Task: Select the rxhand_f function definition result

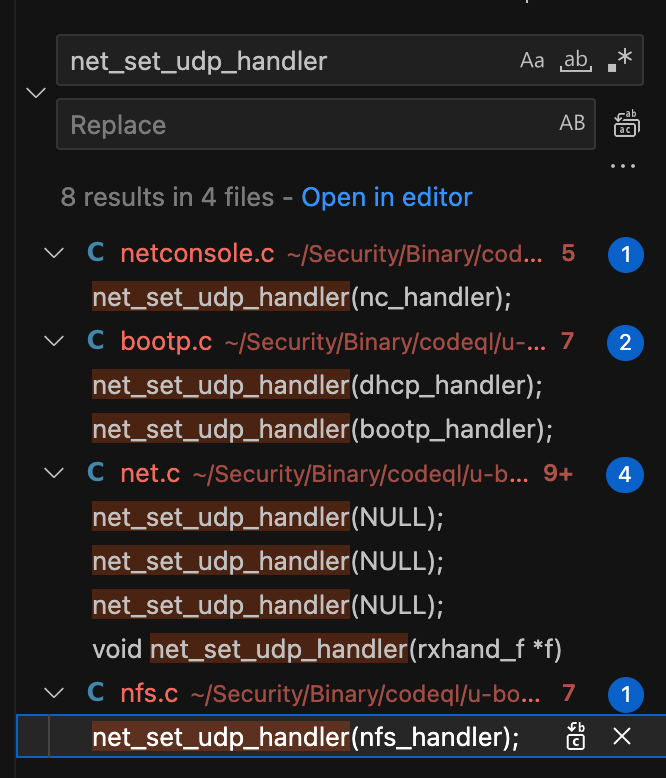Action: [x=327, y=649]
